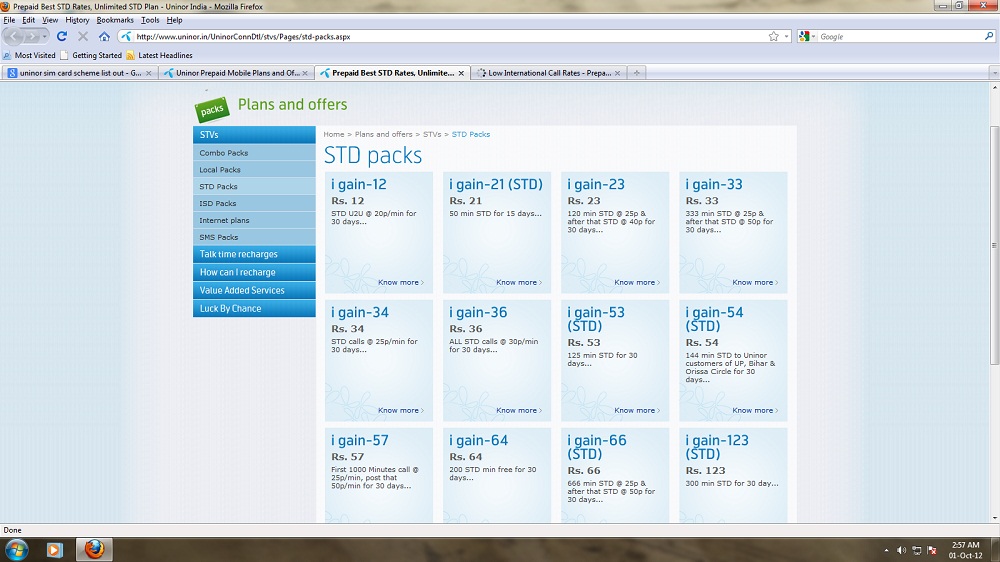Close the Low International Call Rates tab
The width and height of the screenshot is (1000, 562).
pos(617,73)
